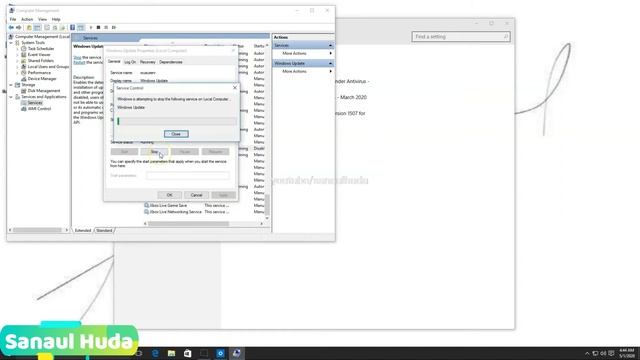The image size is (640, 360).
Task: Click Close in the Service Control dialog
Action: (176, 134)
